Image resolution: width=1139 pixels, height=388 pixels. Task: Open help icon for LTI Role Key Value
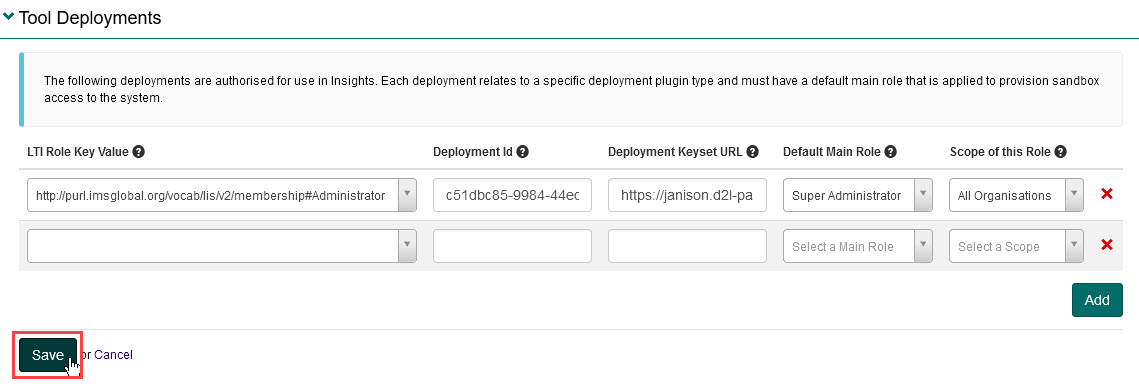tap(139, 152)
